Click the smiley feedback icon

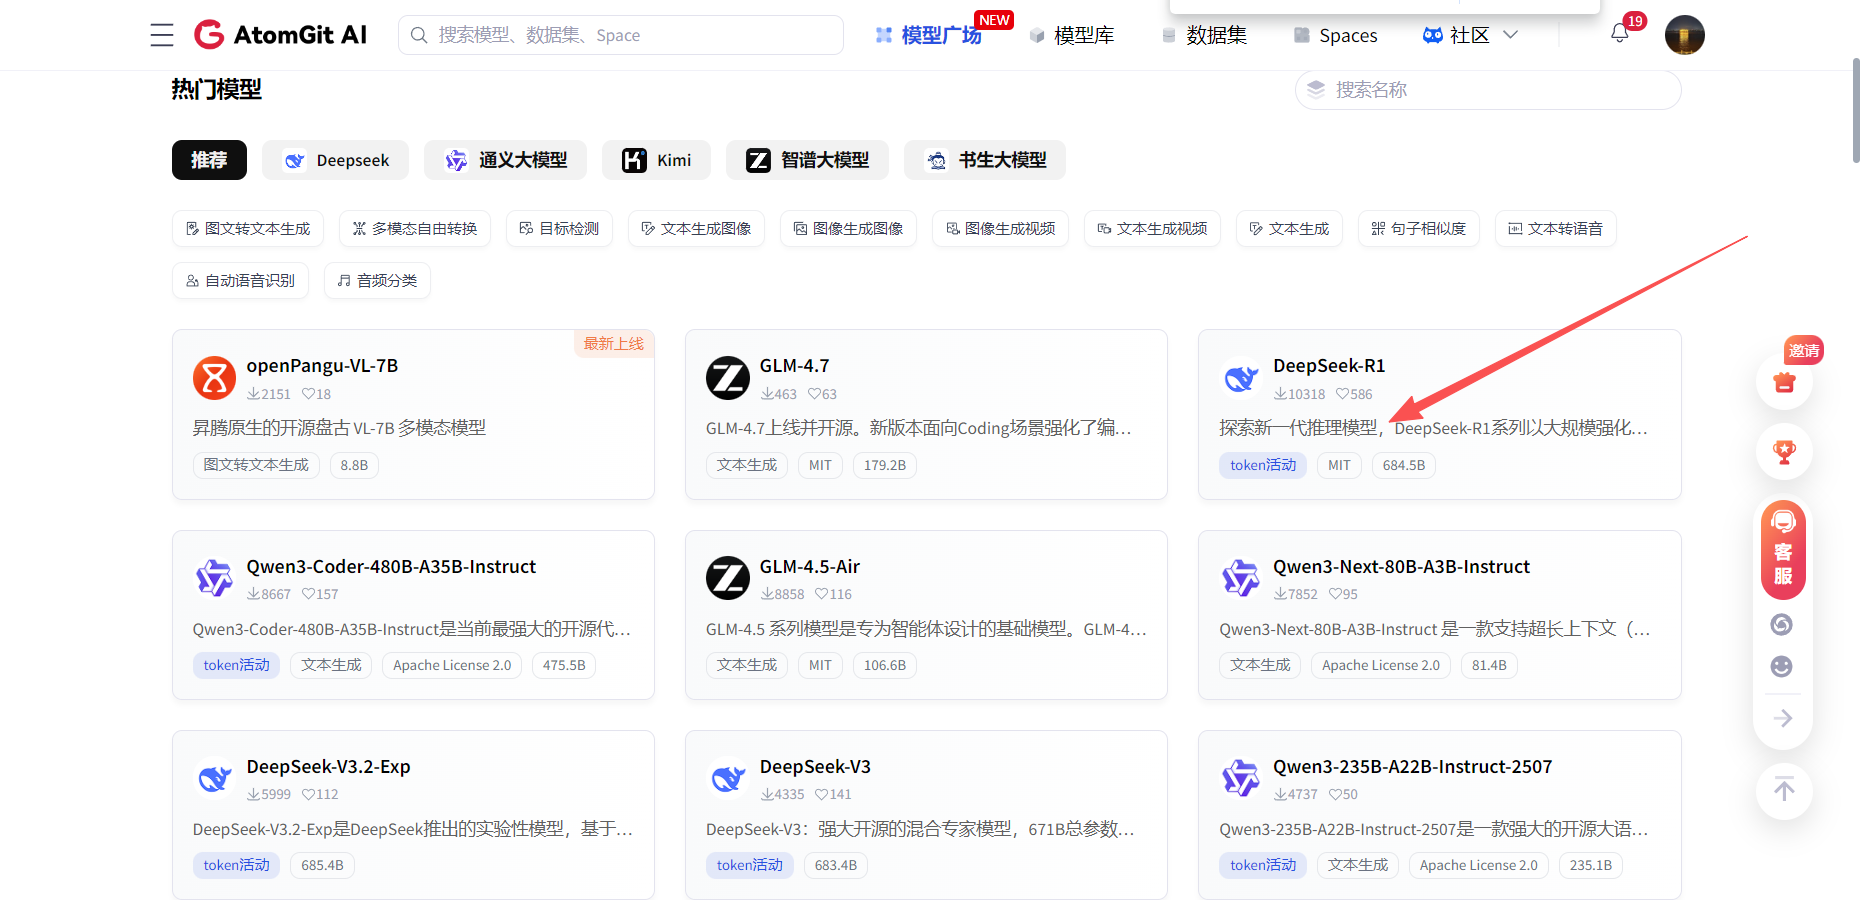pos(1781,666)
